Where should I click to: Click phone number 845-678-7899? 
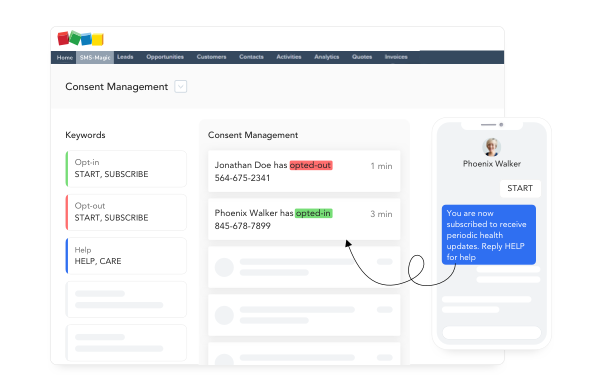click(x=242, y=226)
